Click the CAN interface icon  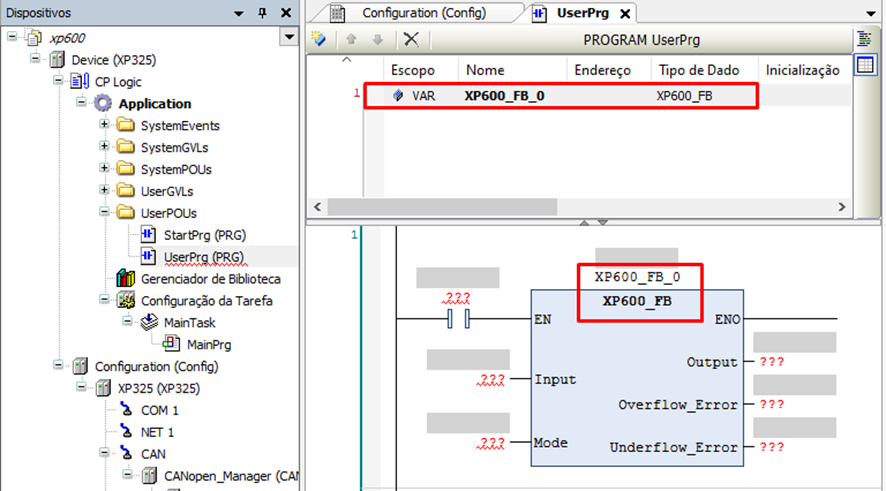pyautogui.click(x=126, y=453)
